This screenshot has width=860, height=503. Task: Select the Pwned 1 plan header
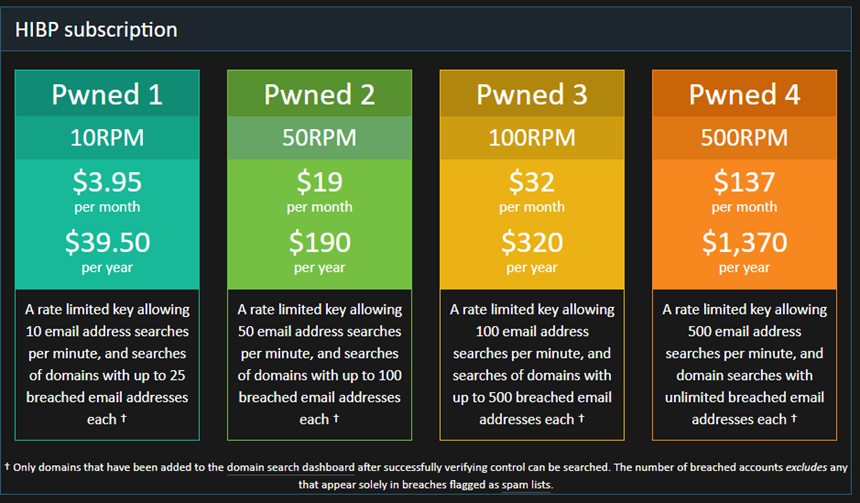point(107,94)
